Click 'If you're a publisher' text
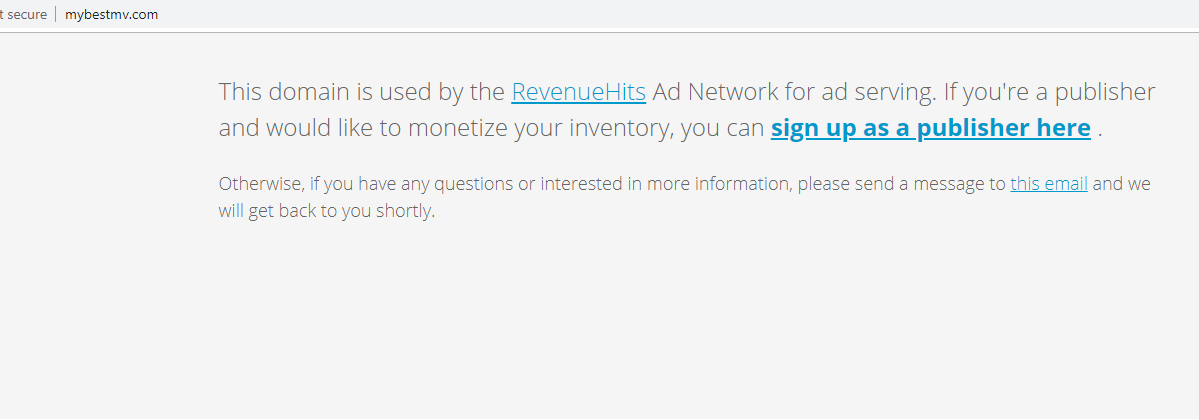Image resolution: width=1199 pixels, height=420 pixels. [1049, 93]
